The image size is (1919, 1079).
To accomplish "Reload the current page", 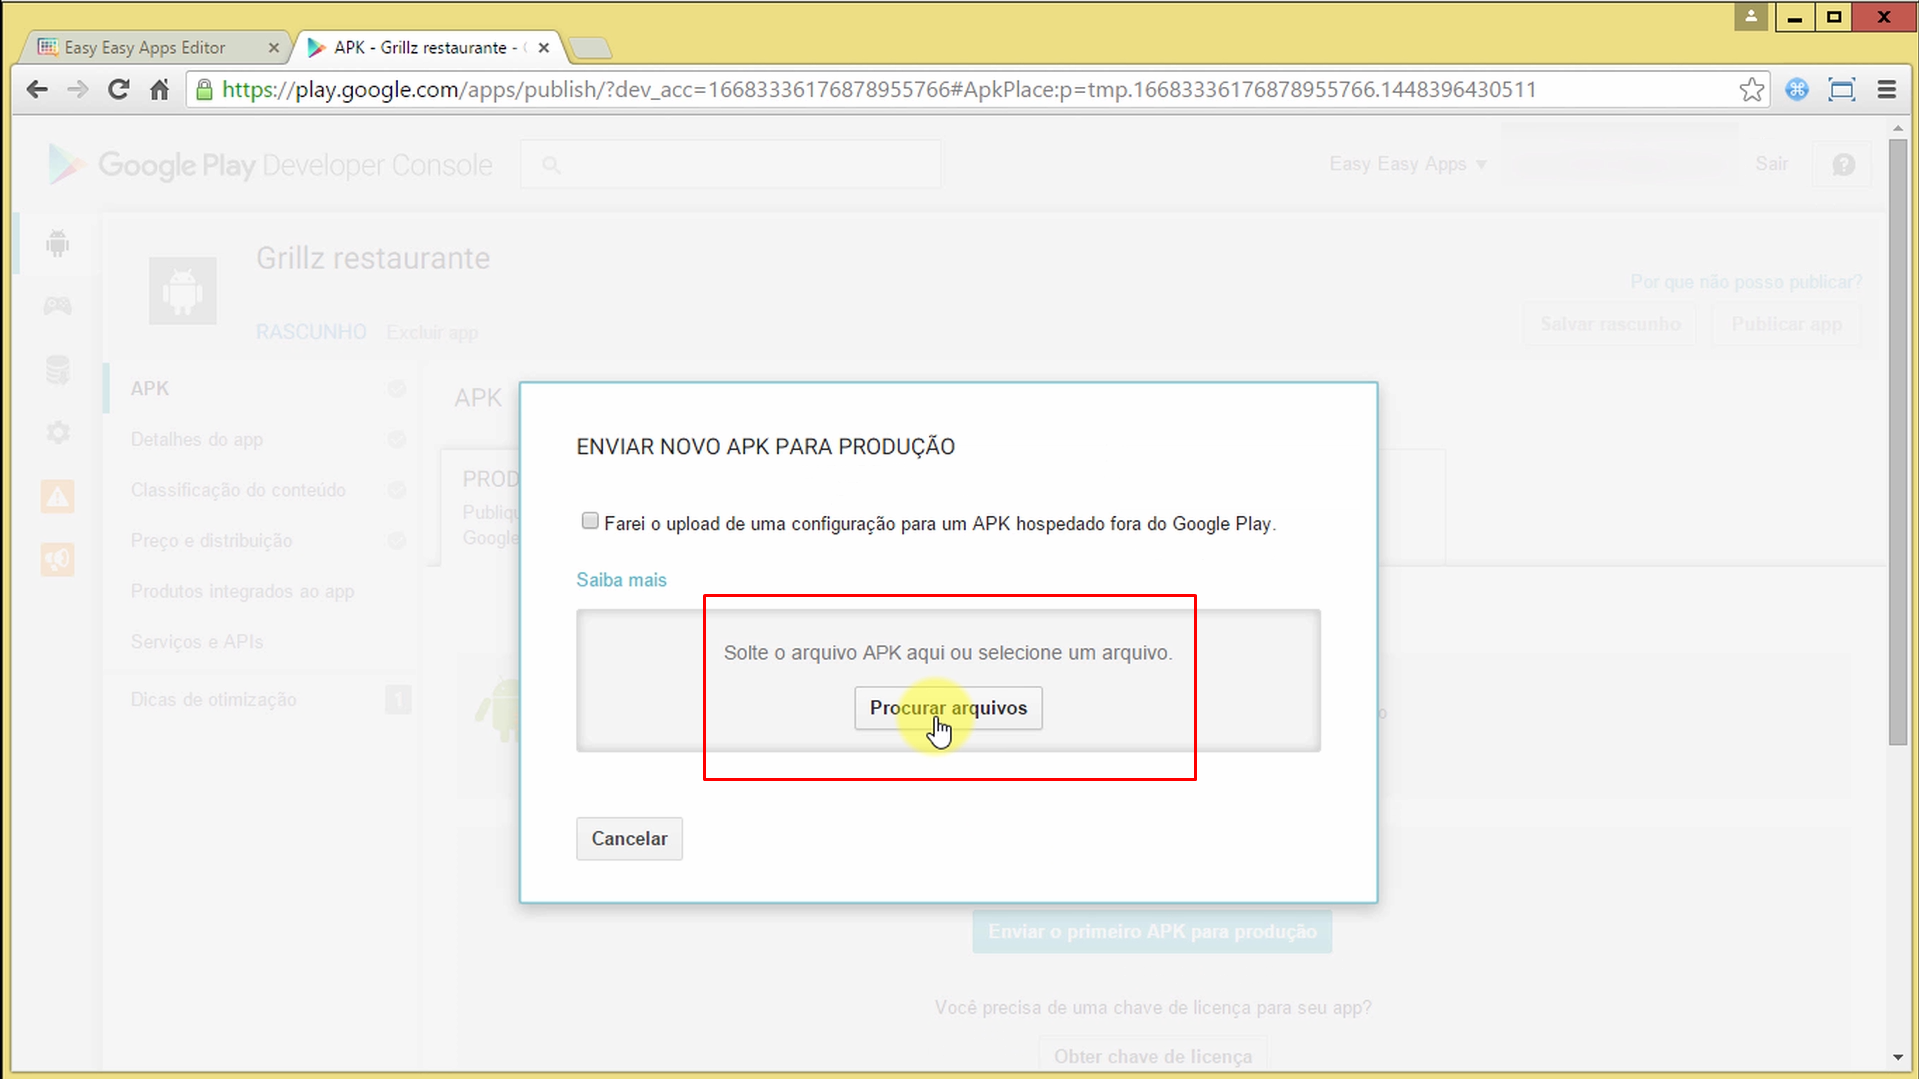I will click(x=118, y=90).
